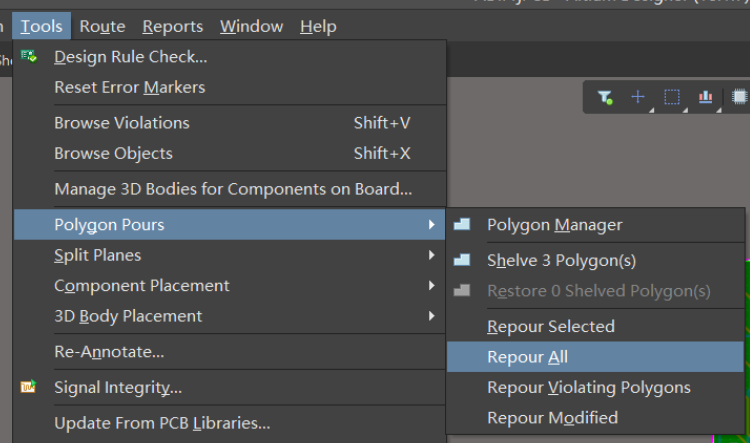
Task: Click the snapping crosshair plus icon
Action: tap(638, 97)
